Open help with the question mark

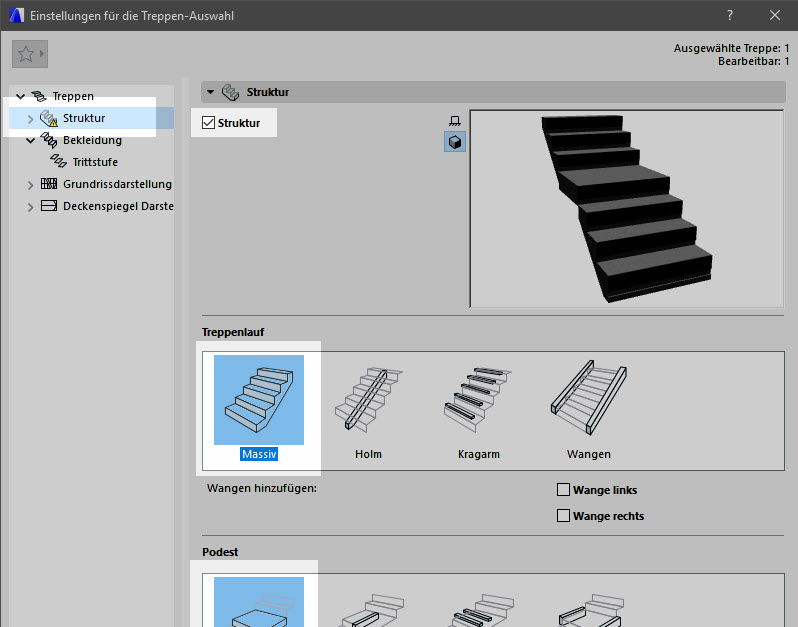coord(730,15)
